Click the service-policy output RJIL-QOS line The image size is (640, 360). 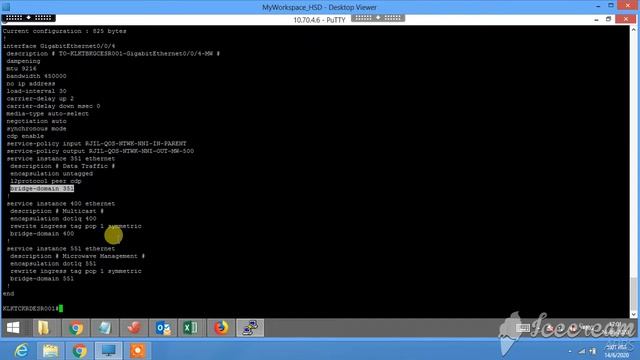click(100, 151)
